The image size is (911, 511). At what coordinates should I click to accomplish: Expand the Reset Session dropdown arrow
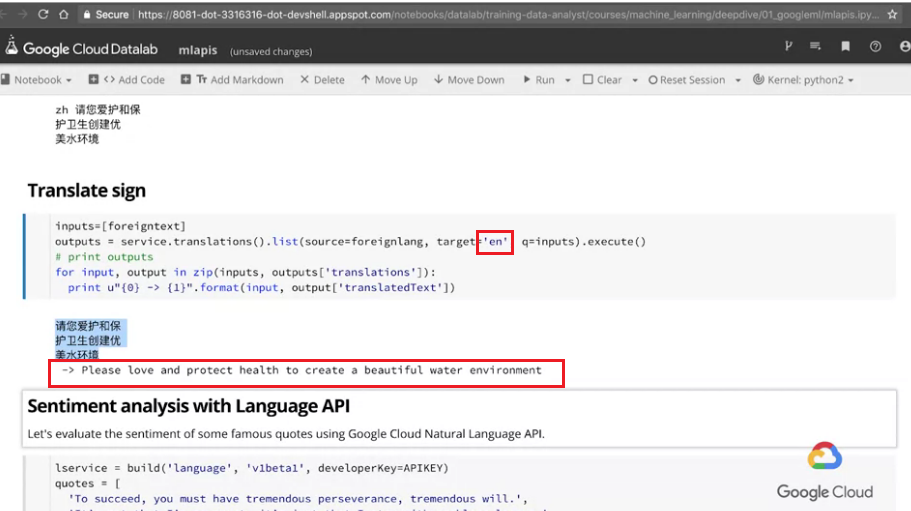coord(738,80)
